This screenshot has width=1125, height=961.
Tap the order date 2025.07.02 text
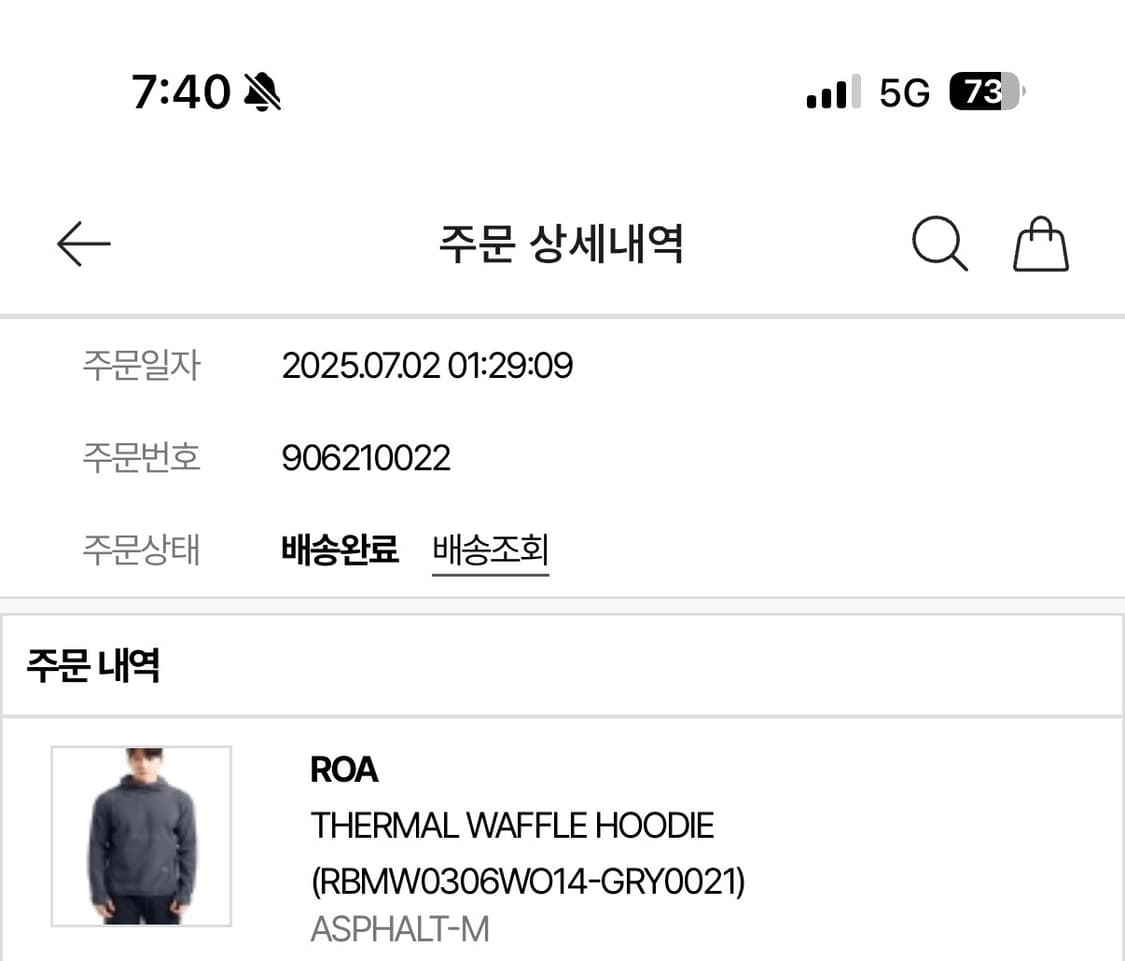pyautogui.click(x=427, y=365)
